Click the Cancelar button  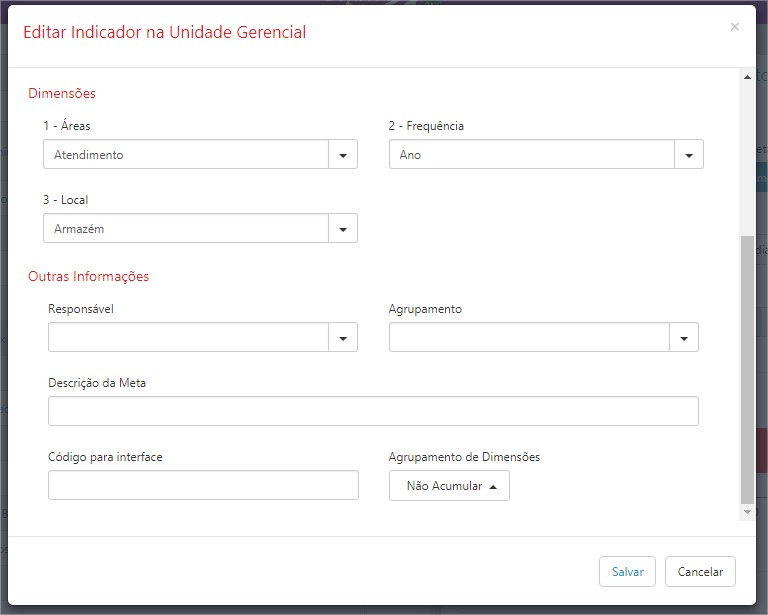[x=700, y=571]
